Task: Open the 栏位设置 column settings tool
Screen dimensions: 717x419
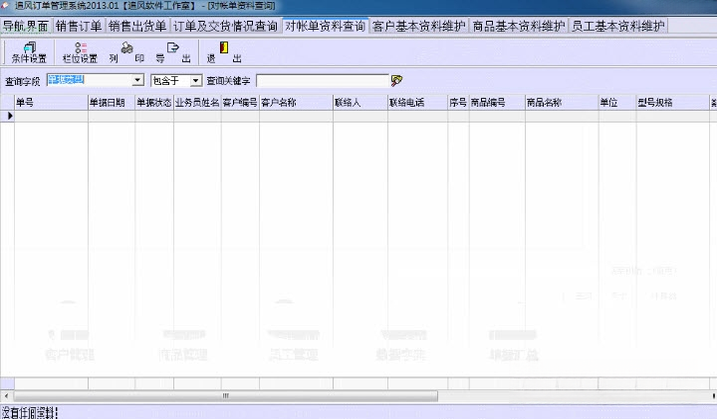Action: [80, 52]
